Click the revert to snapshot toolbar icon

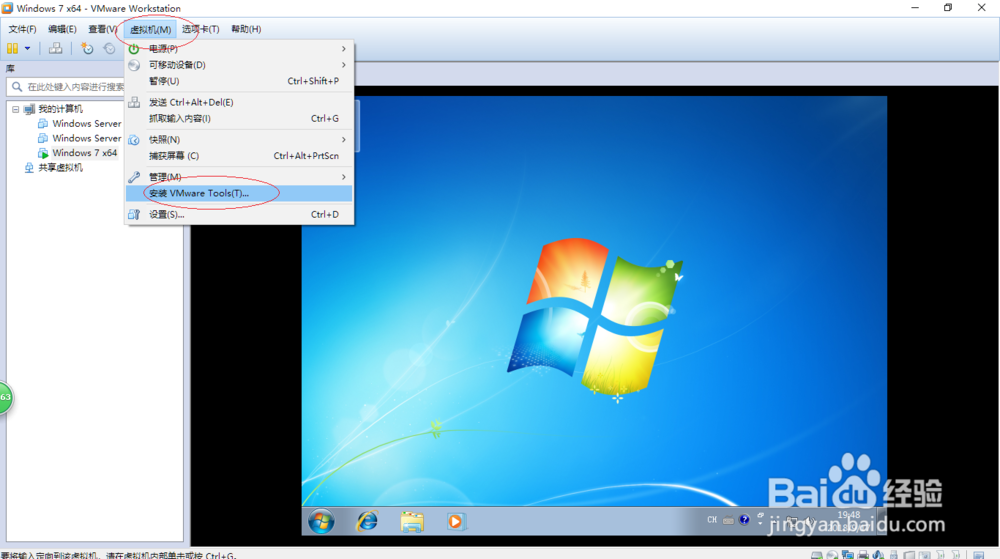pyautogui.click(x=109, y=48)
